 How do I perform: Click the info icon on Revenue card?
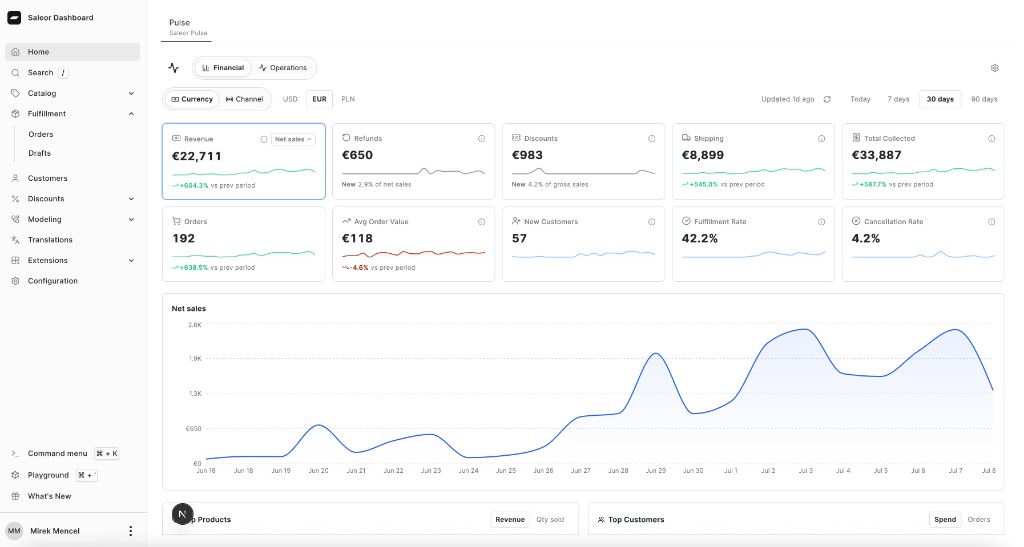pos(264,139)
